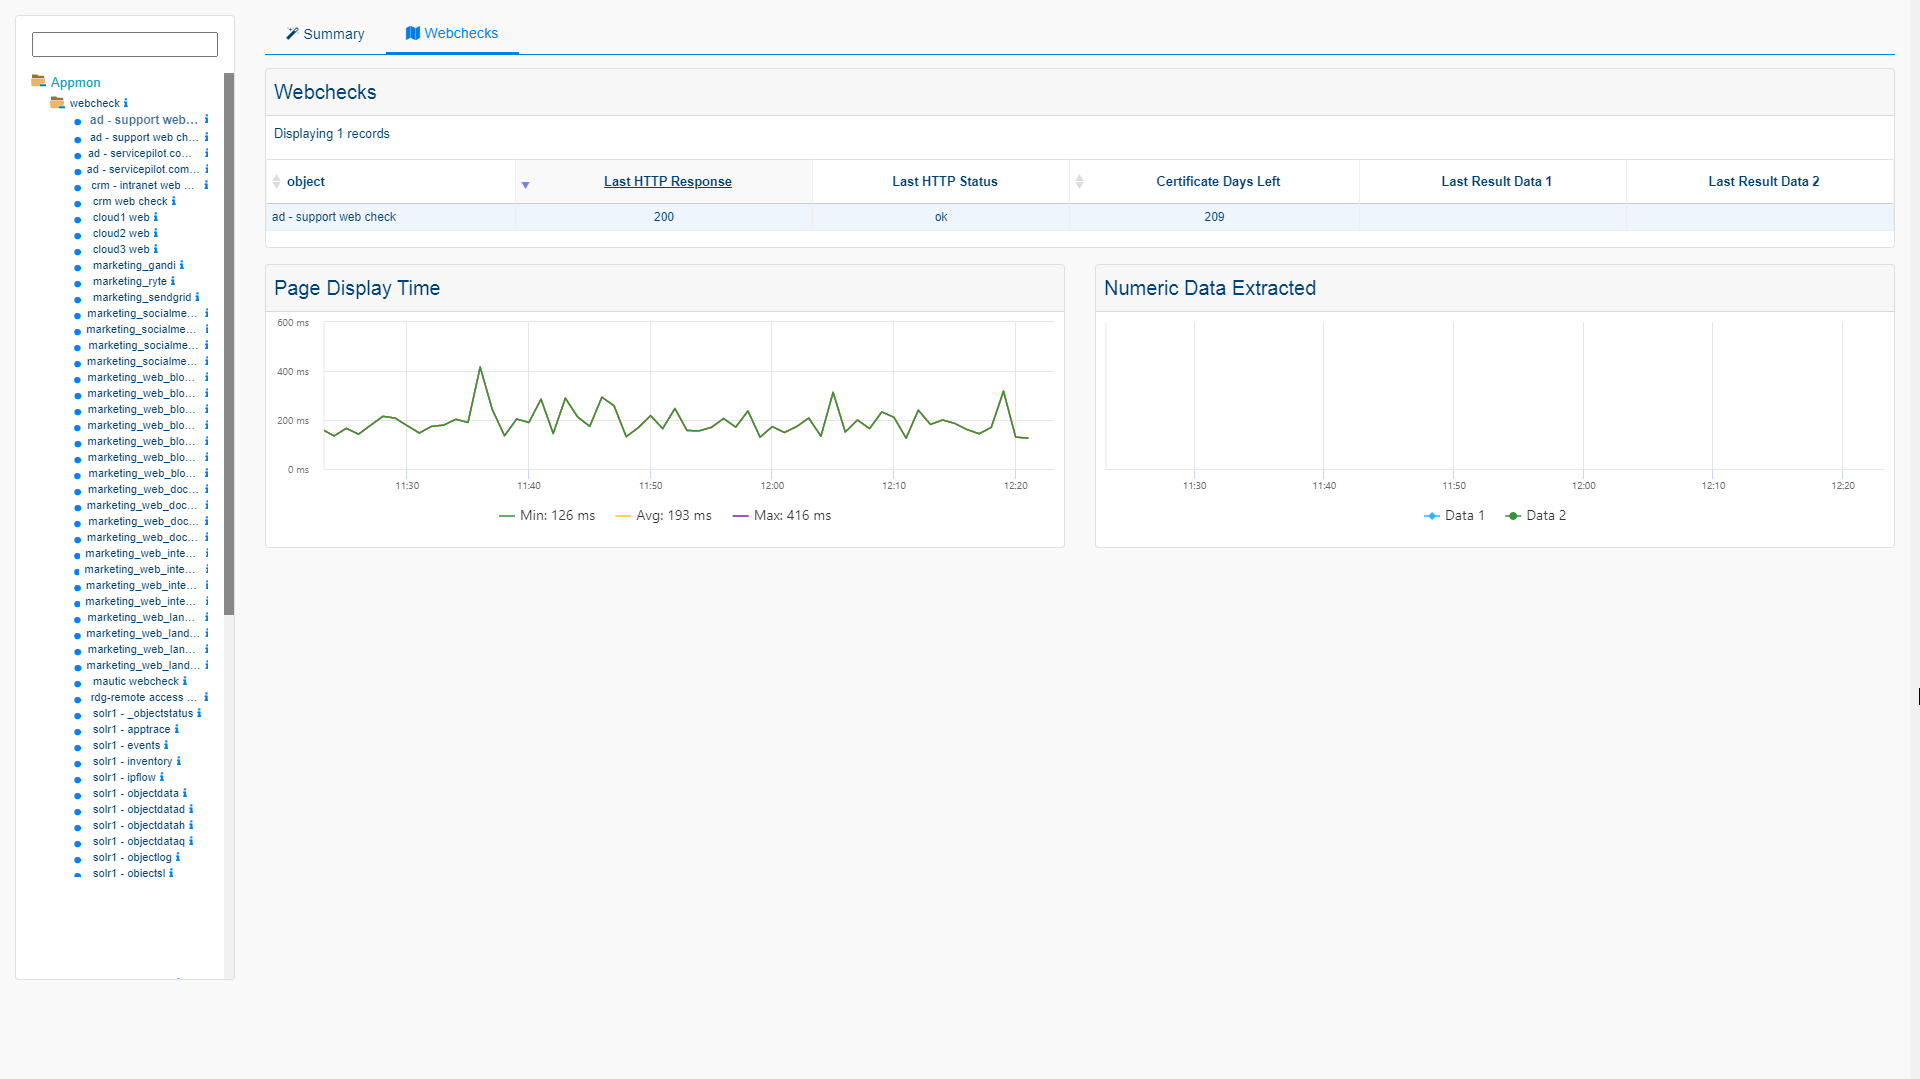This screenshot has height=1079, width=1920.
Task: Toggle the Data 2 legend series
Action: tap(1535, 515)
